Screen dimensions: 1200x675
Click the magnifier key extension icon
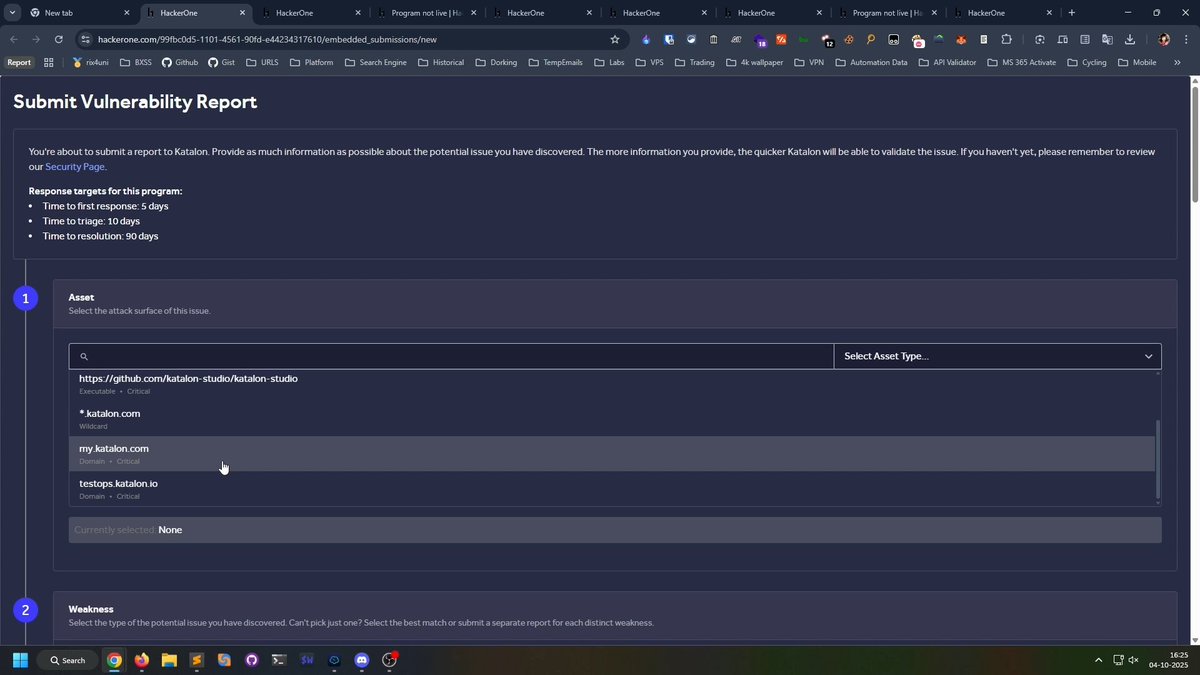pos(871,39)
